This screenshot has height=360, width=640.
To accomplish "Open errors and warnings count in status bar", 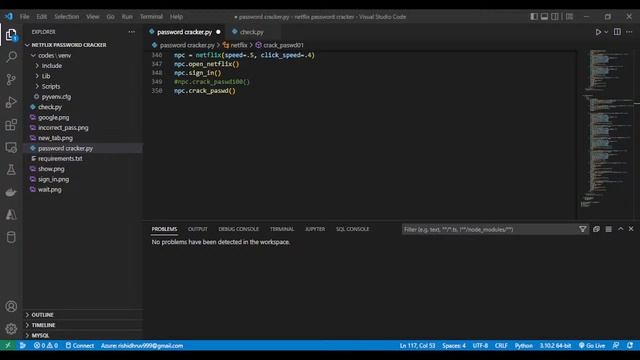I will [x=46, y=345].
